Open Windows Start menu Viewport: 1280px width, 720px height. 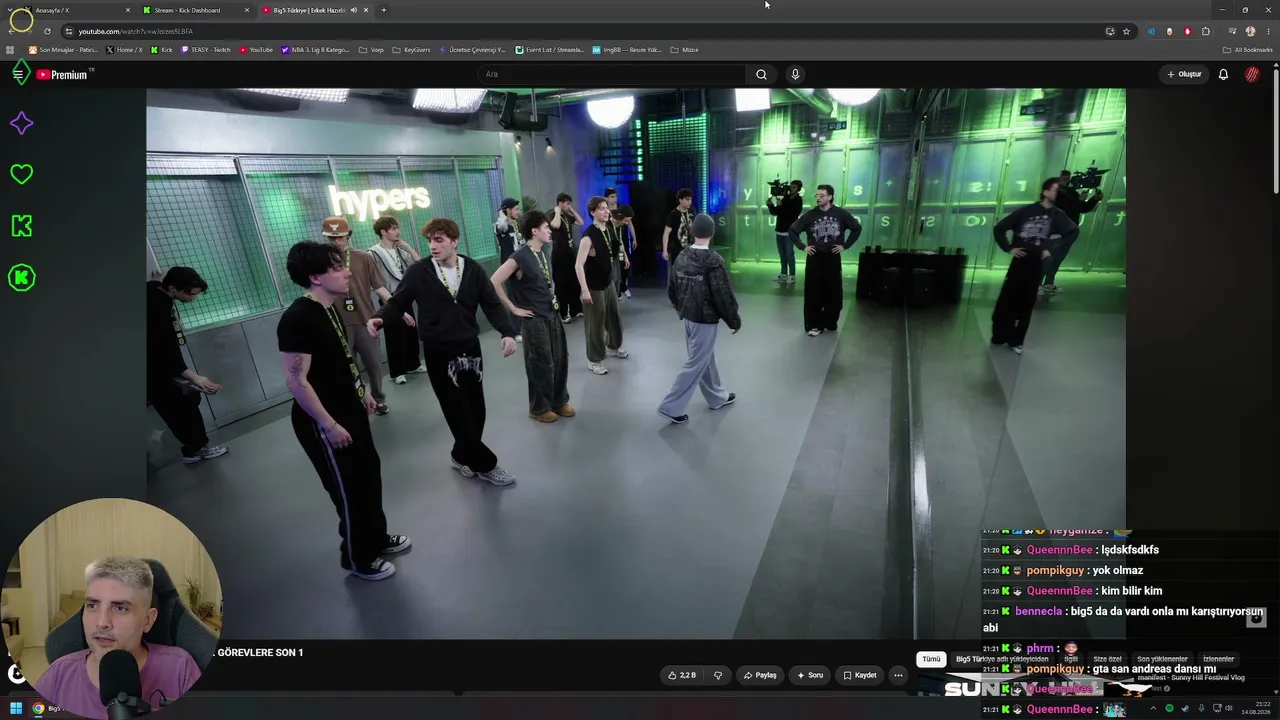16,709
